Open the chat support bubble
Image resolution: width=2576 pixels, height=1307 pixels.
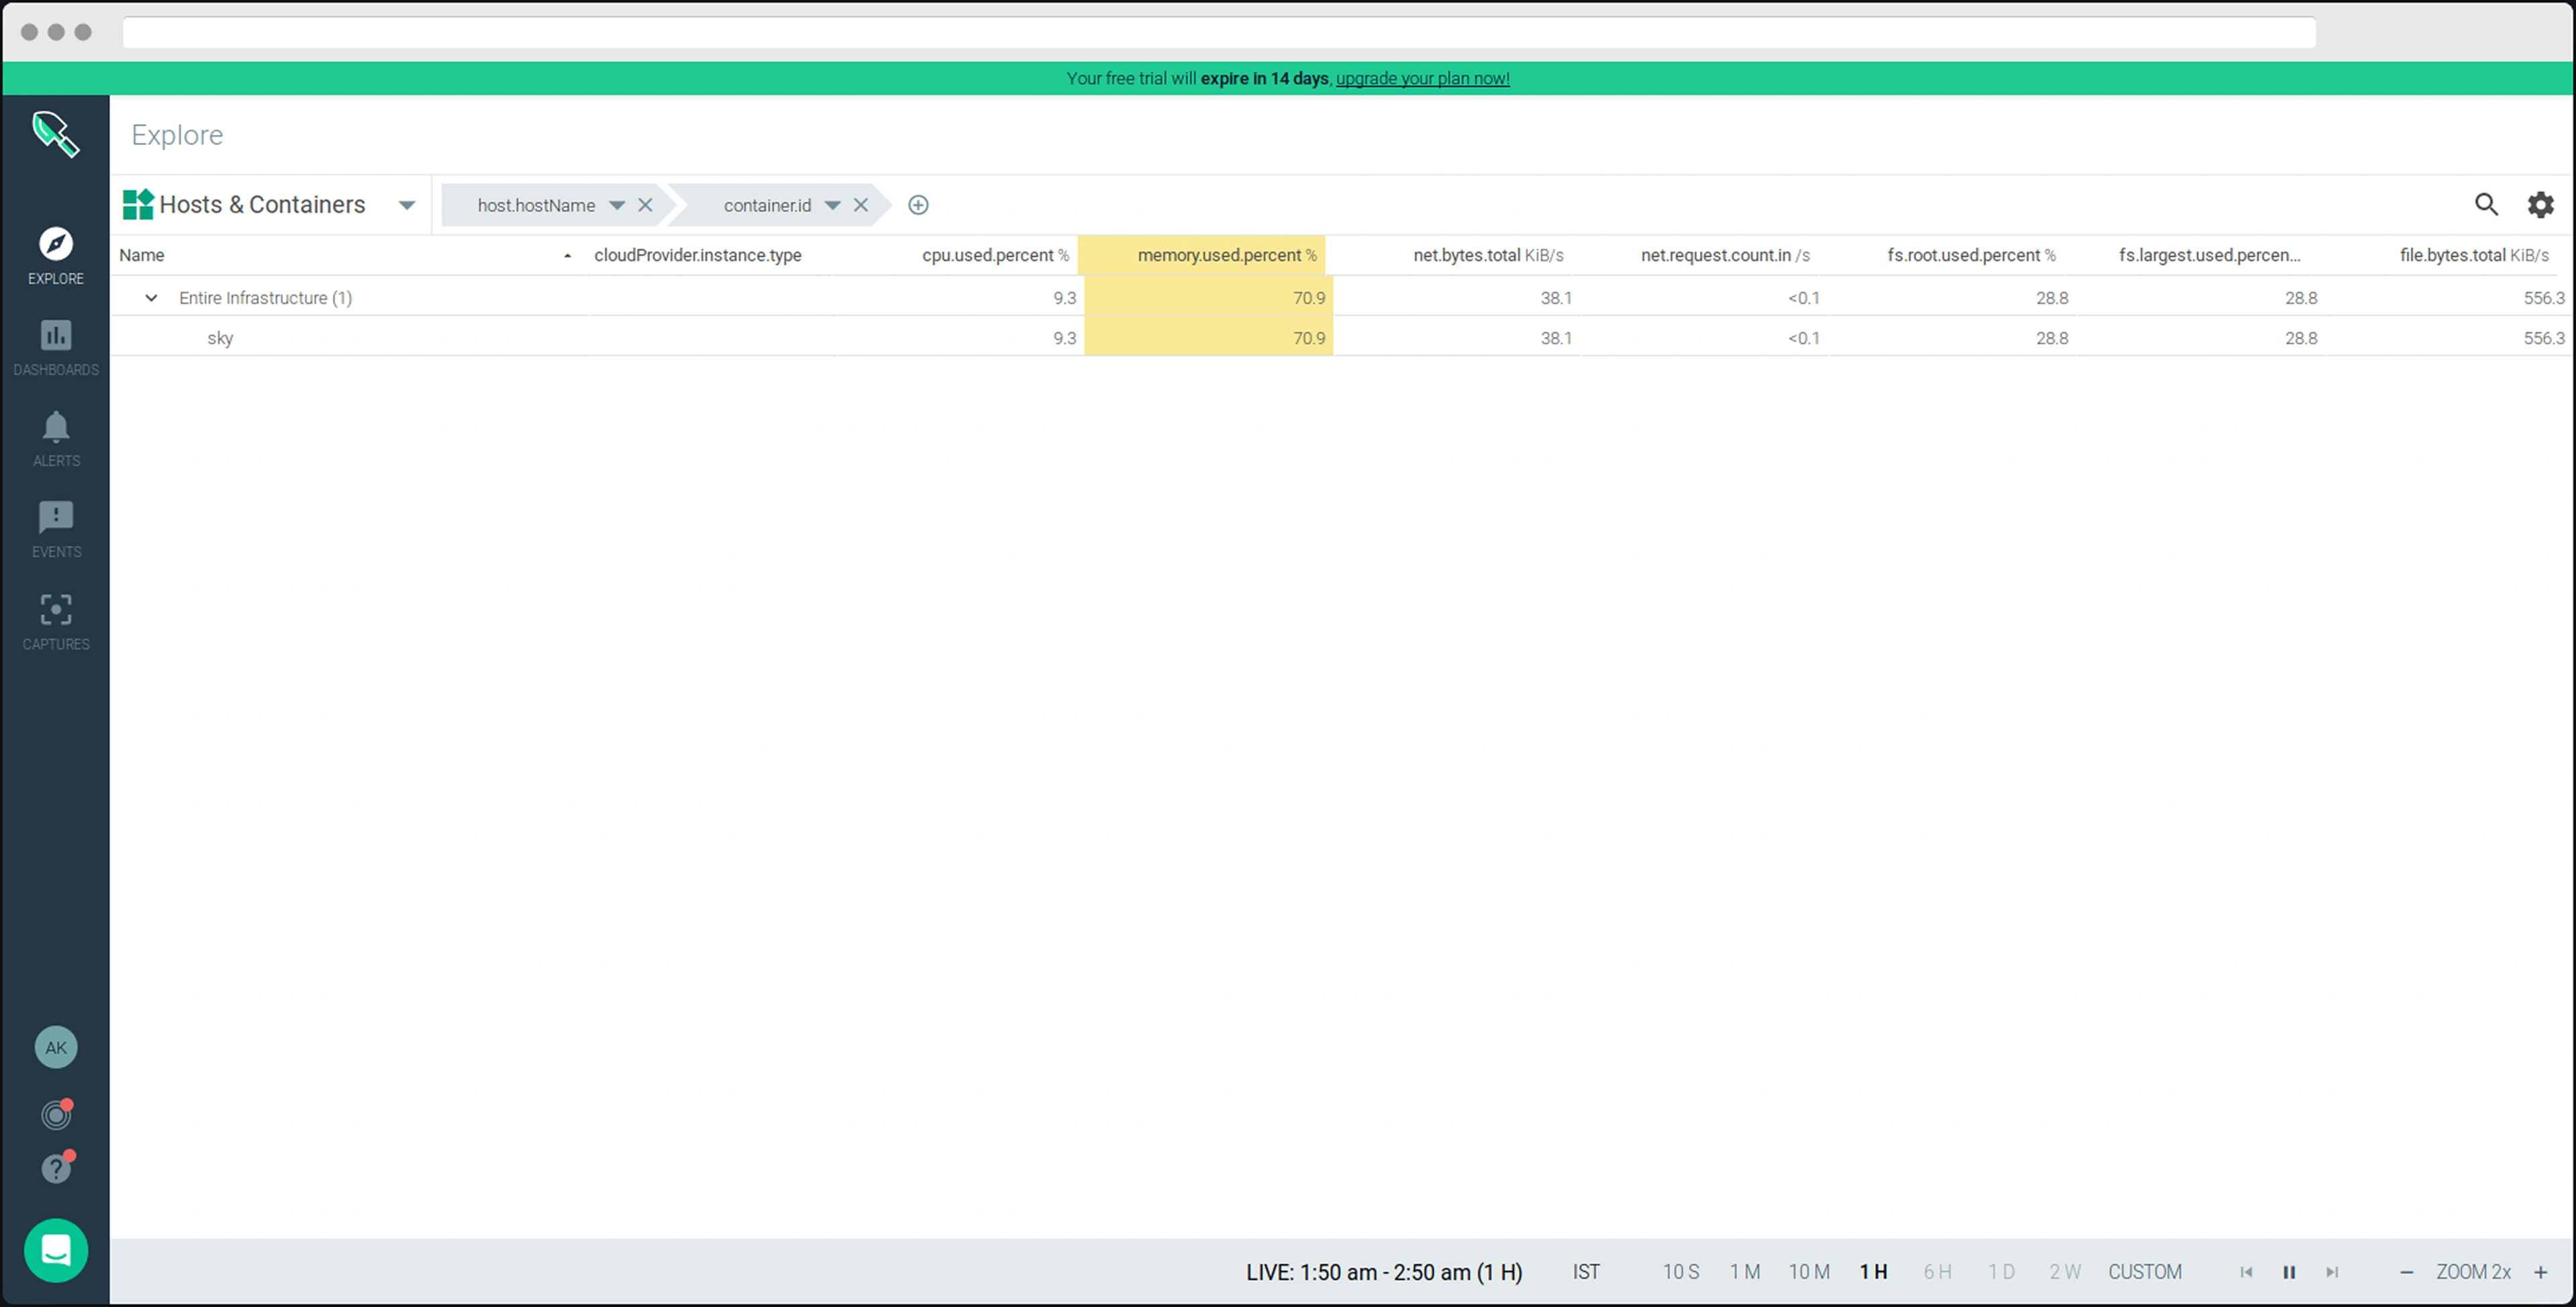56,1250
